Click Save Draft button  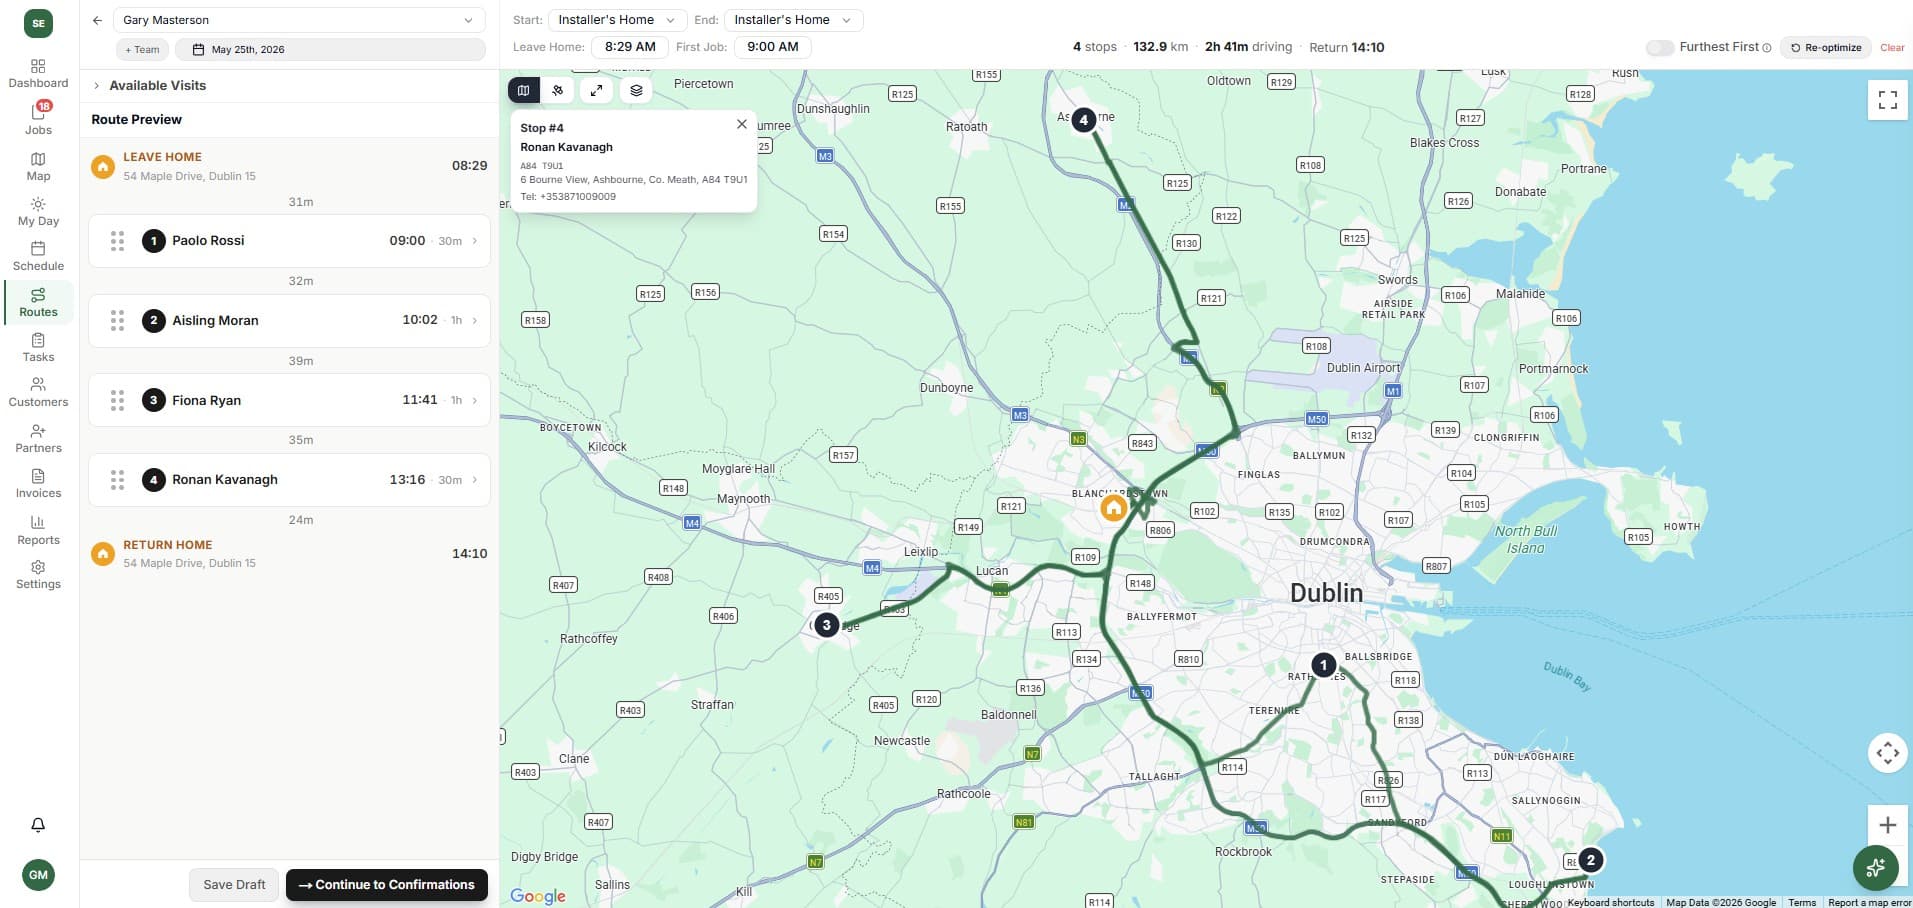234,885
